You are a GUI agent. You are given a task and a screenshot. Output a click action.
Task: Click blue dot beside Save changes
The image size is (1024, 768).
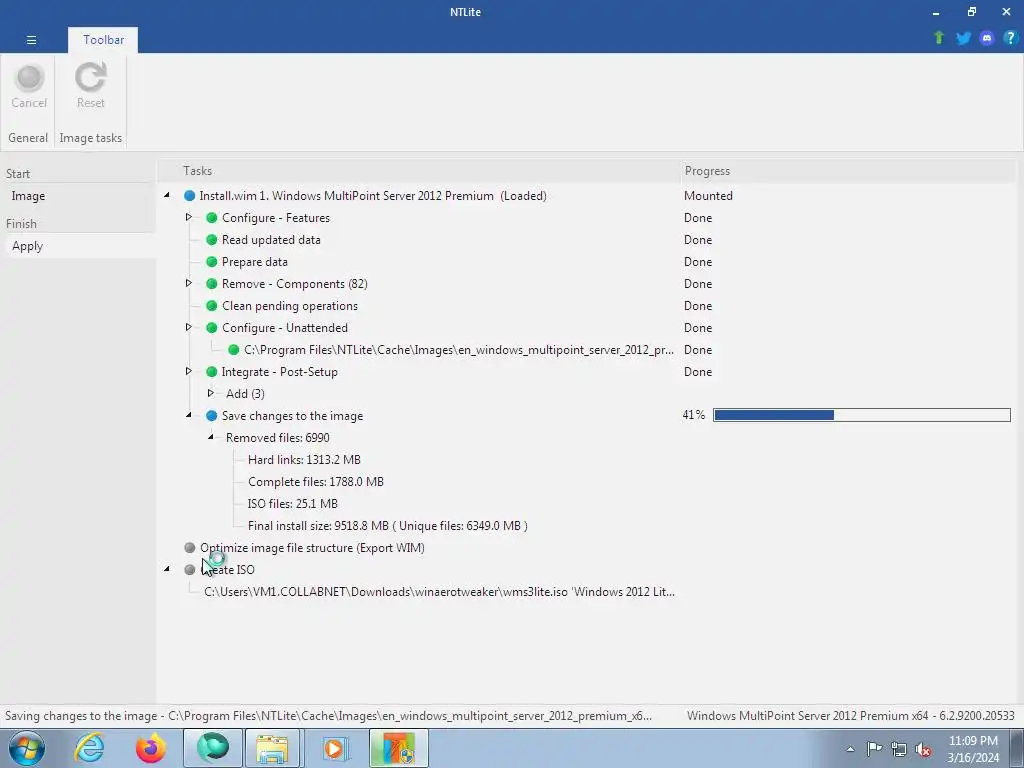coord(212,416)
